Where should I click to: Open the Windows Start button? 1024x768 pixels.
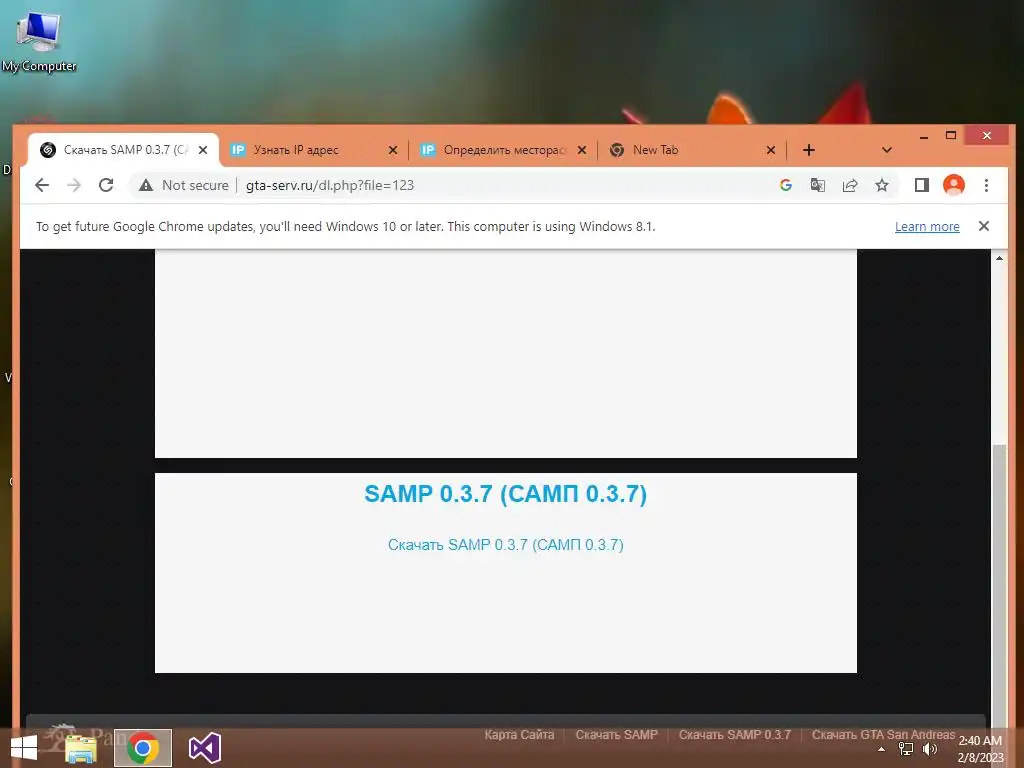(x=24, y=748)
